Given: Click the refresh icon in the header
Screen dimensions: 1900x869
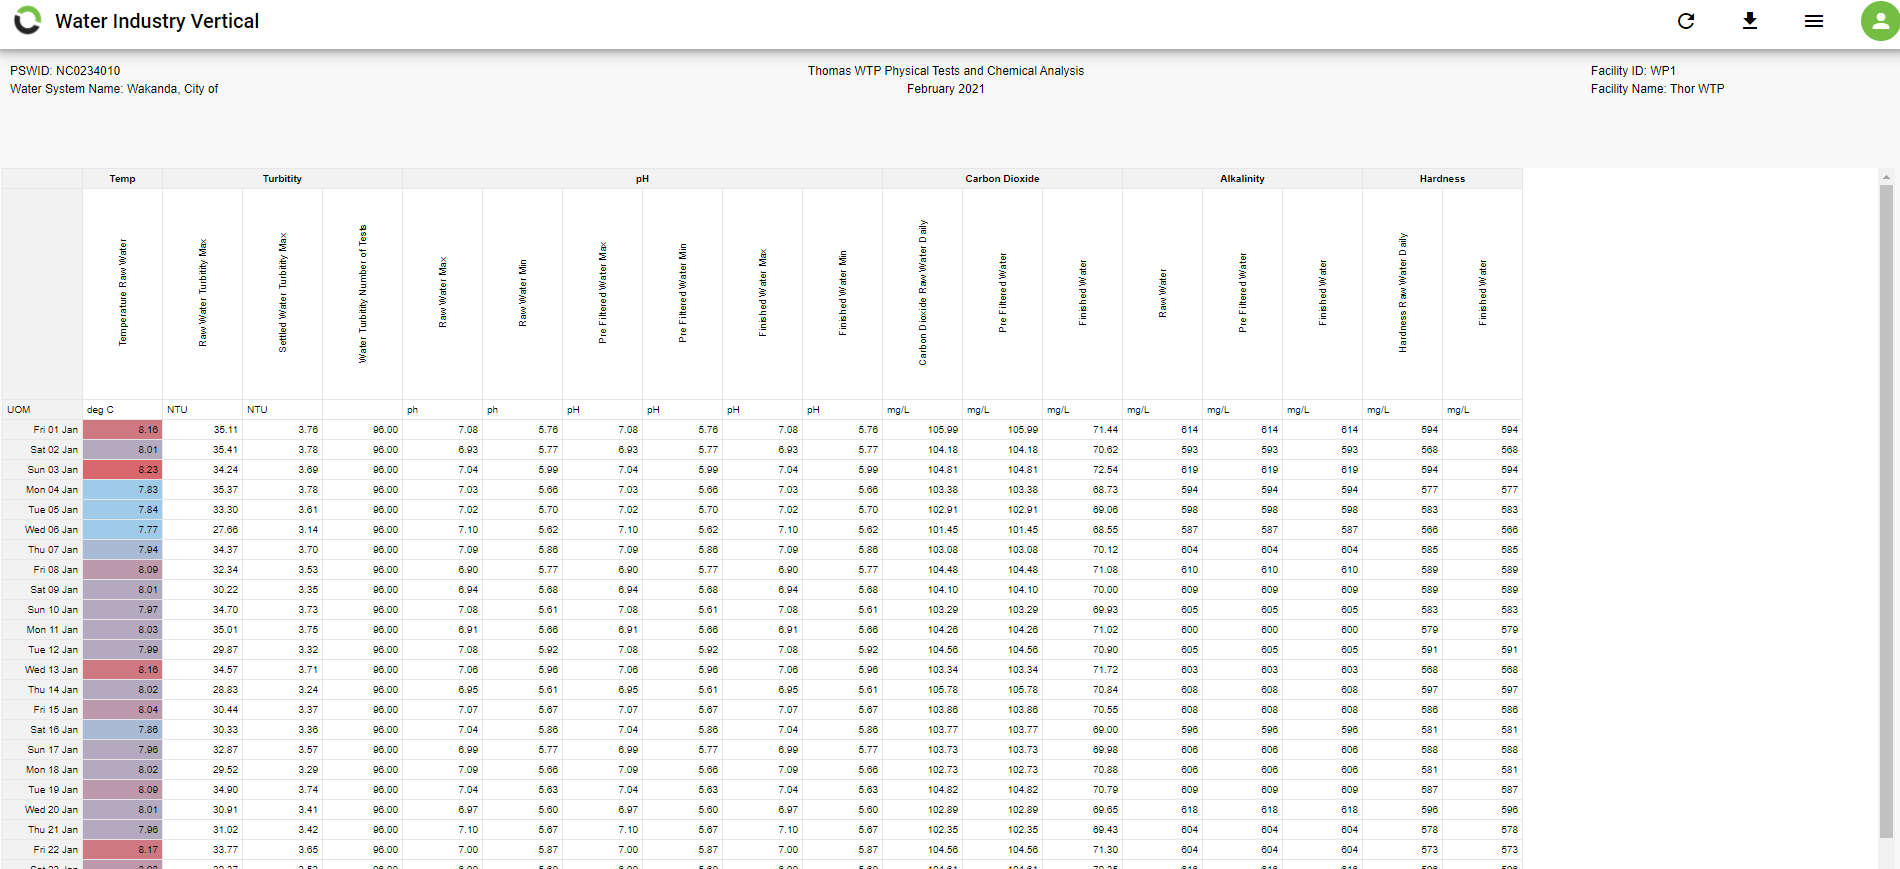Looking at the screenshot, I should point(1686,21).
